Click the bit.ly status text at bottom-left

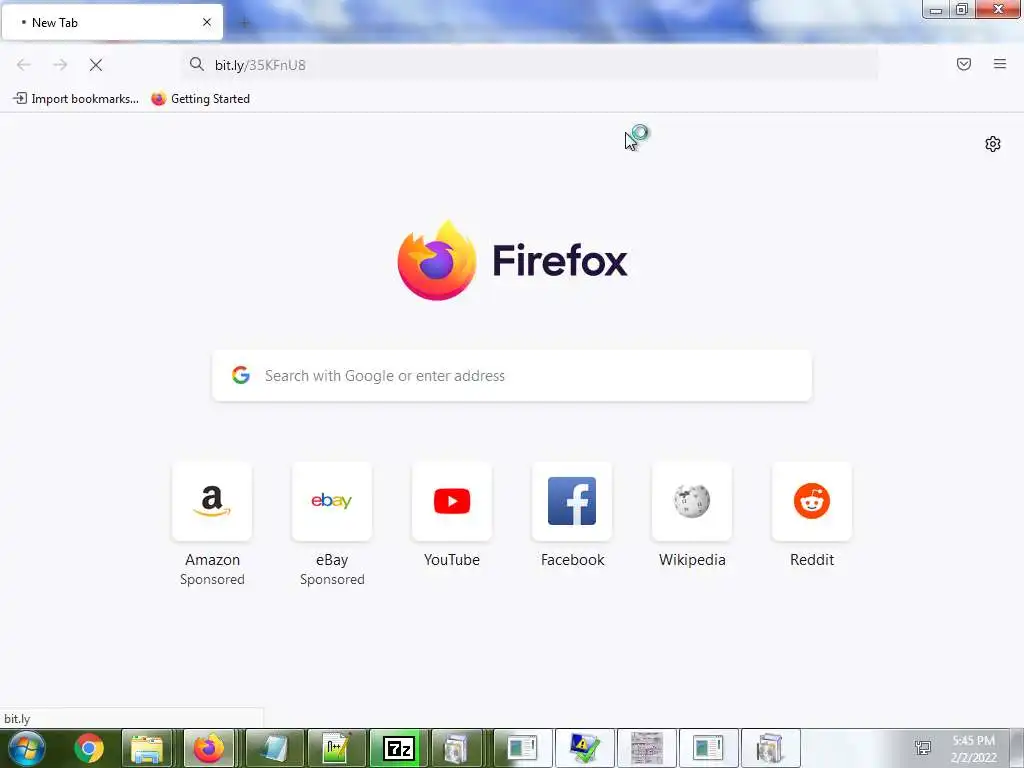[x=17, y=719]
